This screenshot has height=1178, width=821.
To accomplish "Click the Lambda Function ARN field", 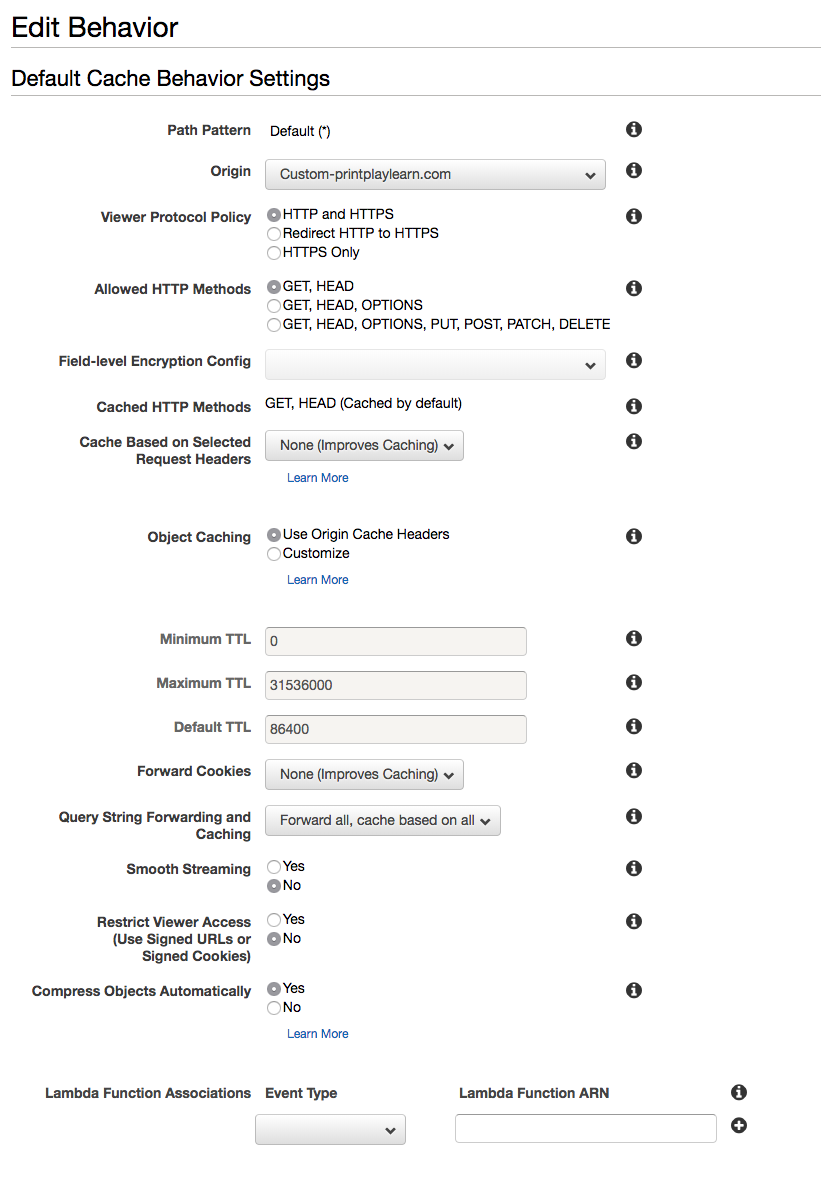I will click(x=585, y=1128).
